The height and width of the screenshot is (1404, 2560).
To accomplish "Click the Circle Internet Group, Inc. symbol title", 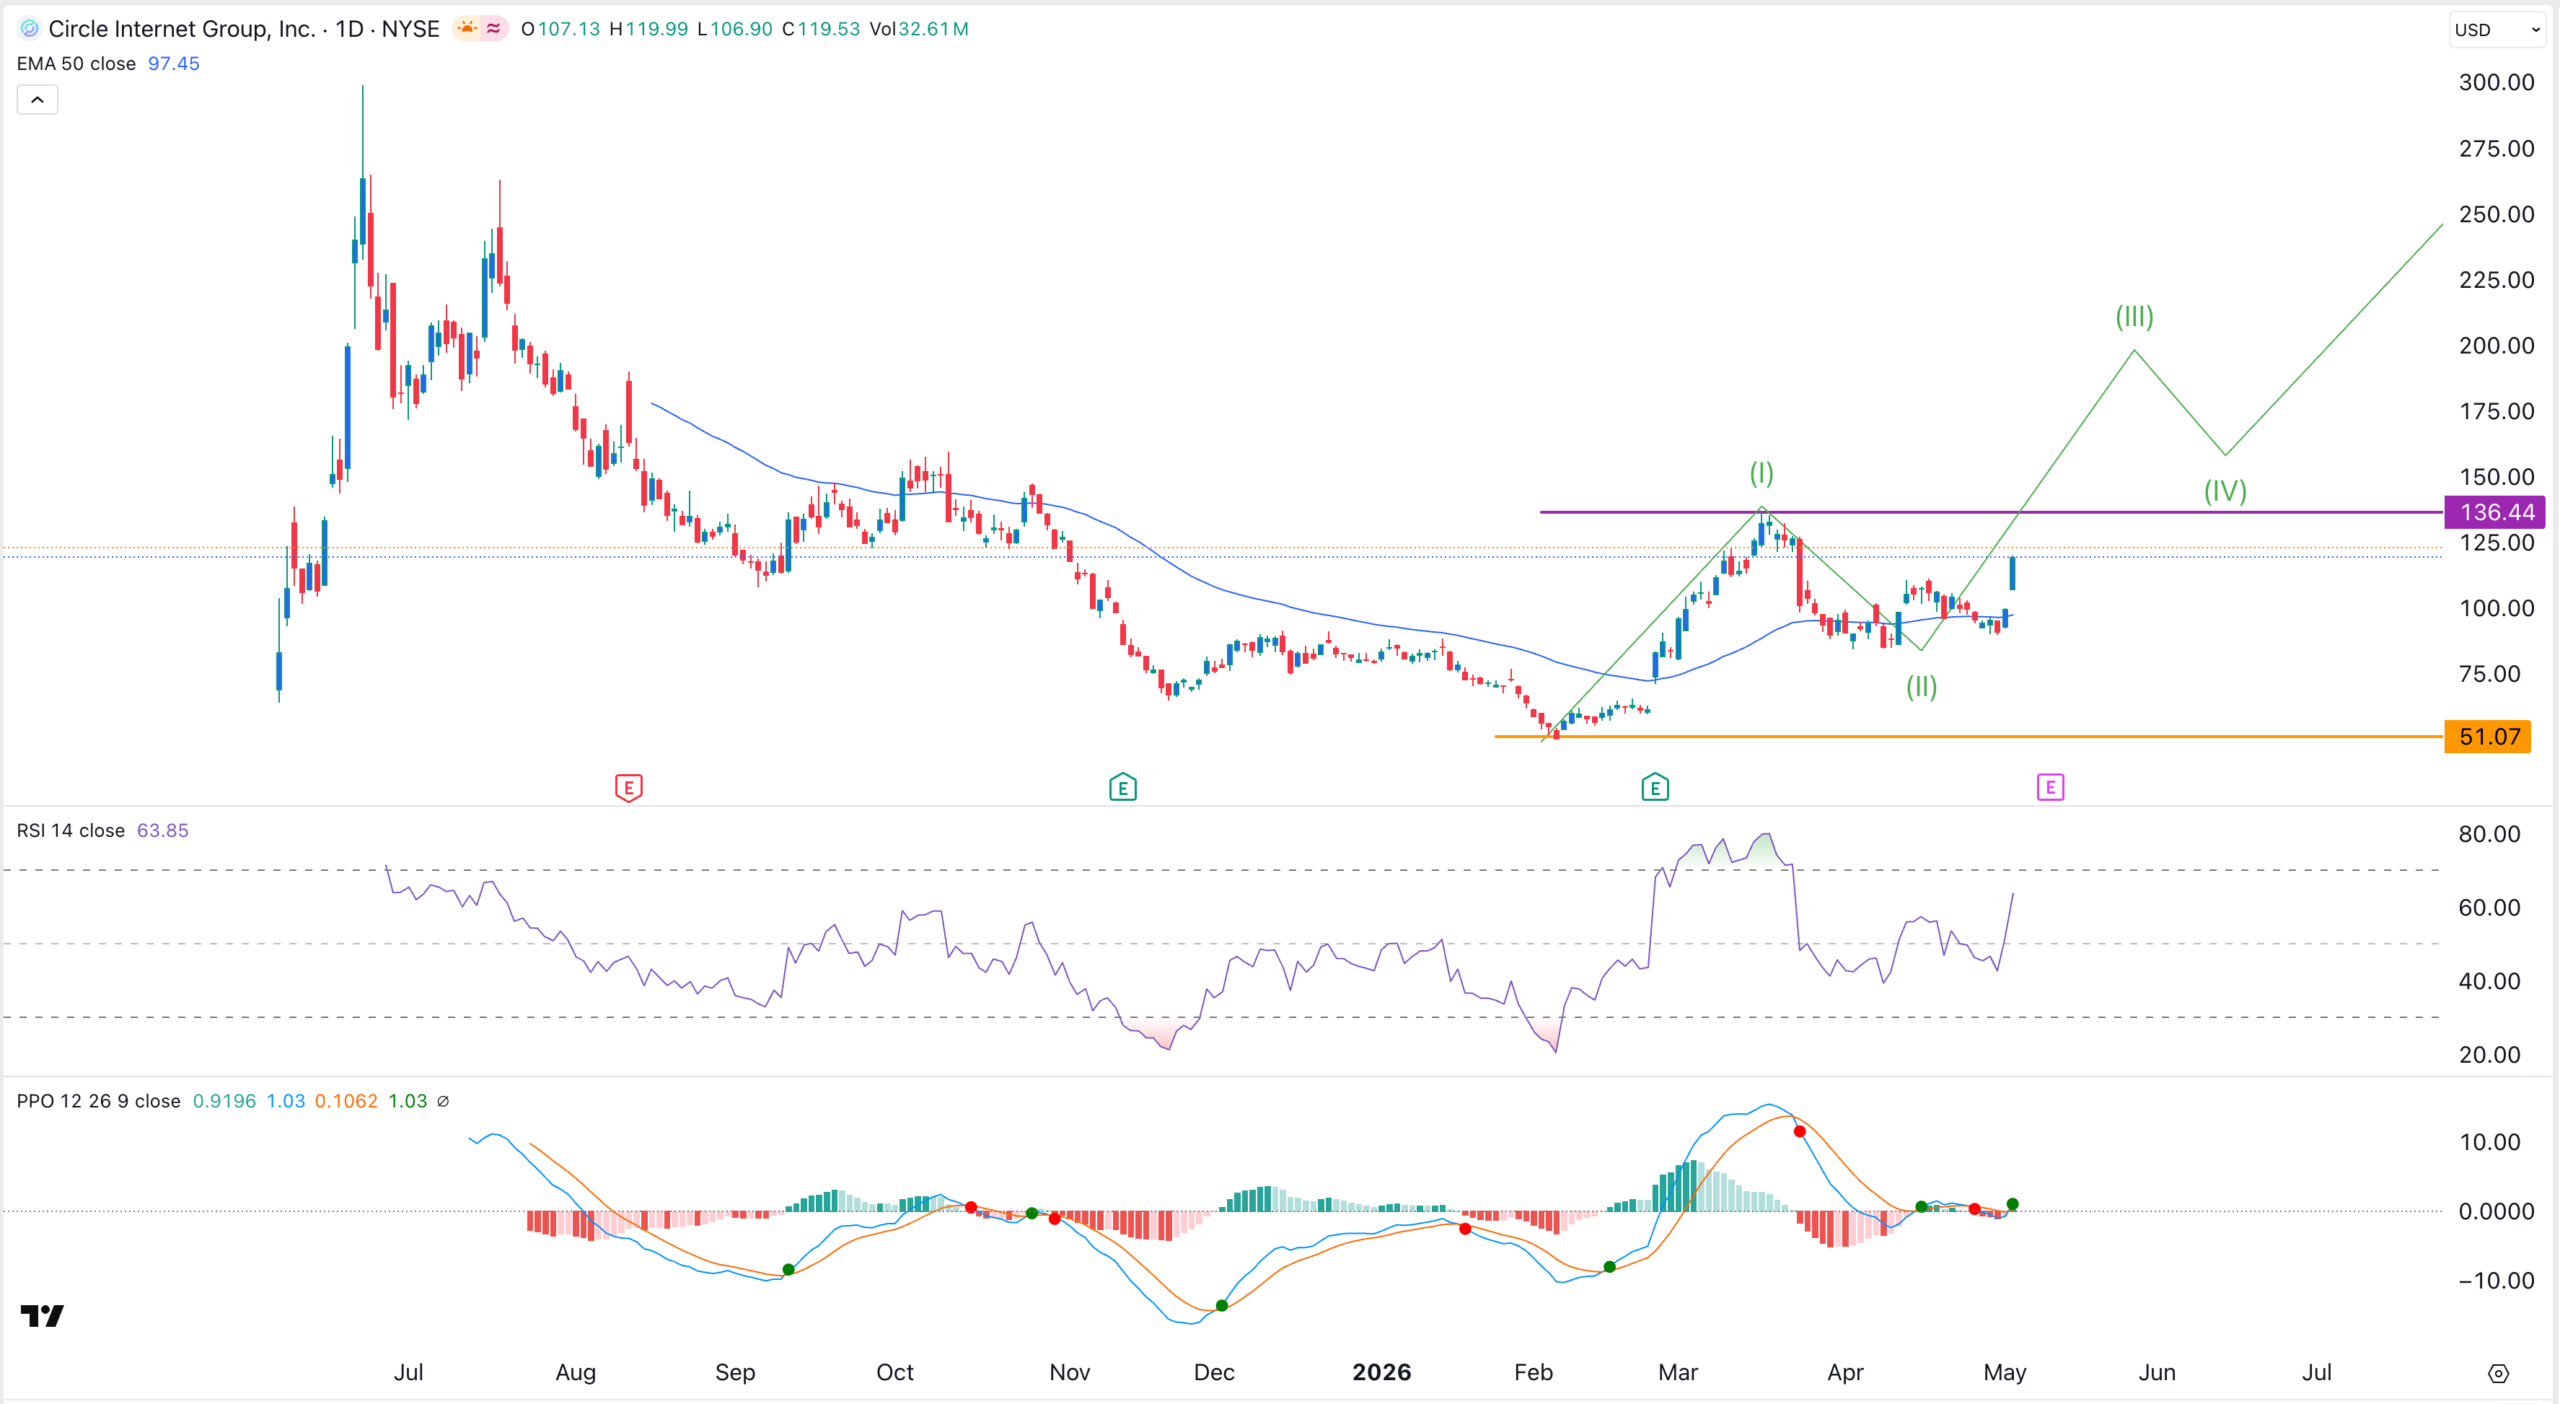I will coord(181,29).
